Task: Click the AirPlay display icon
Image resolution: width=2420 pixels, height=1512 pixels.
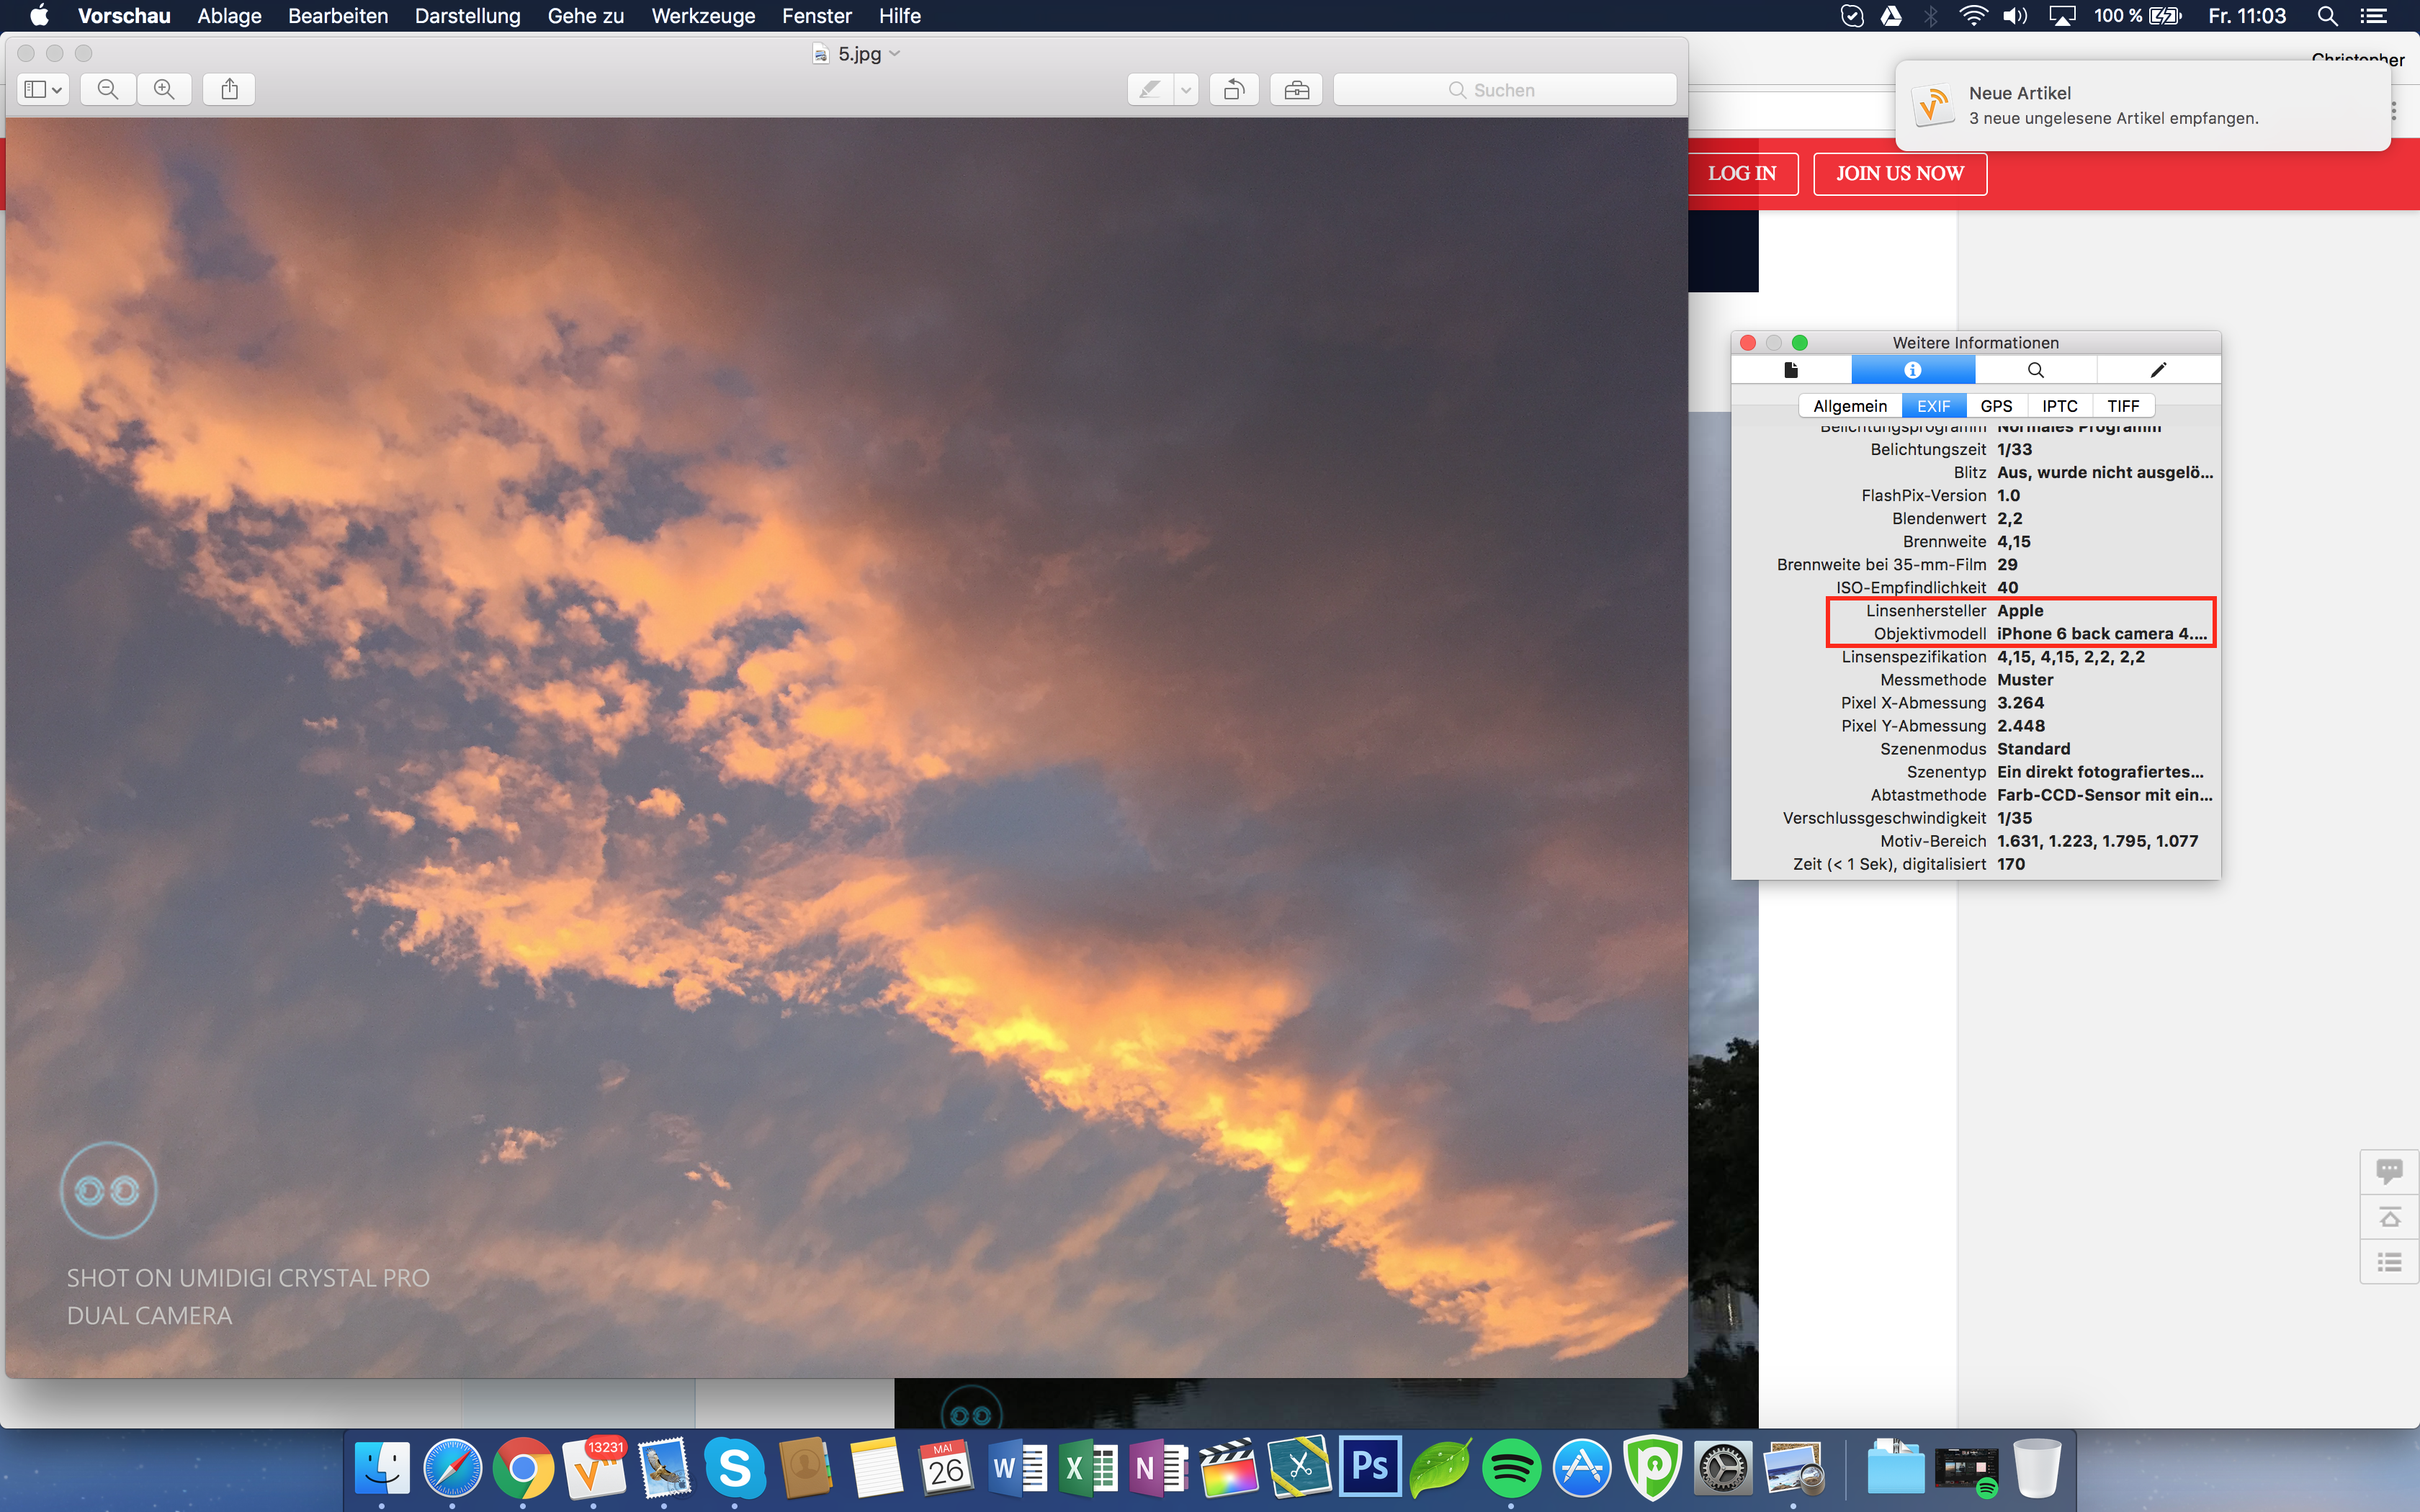Action: 2061,16
